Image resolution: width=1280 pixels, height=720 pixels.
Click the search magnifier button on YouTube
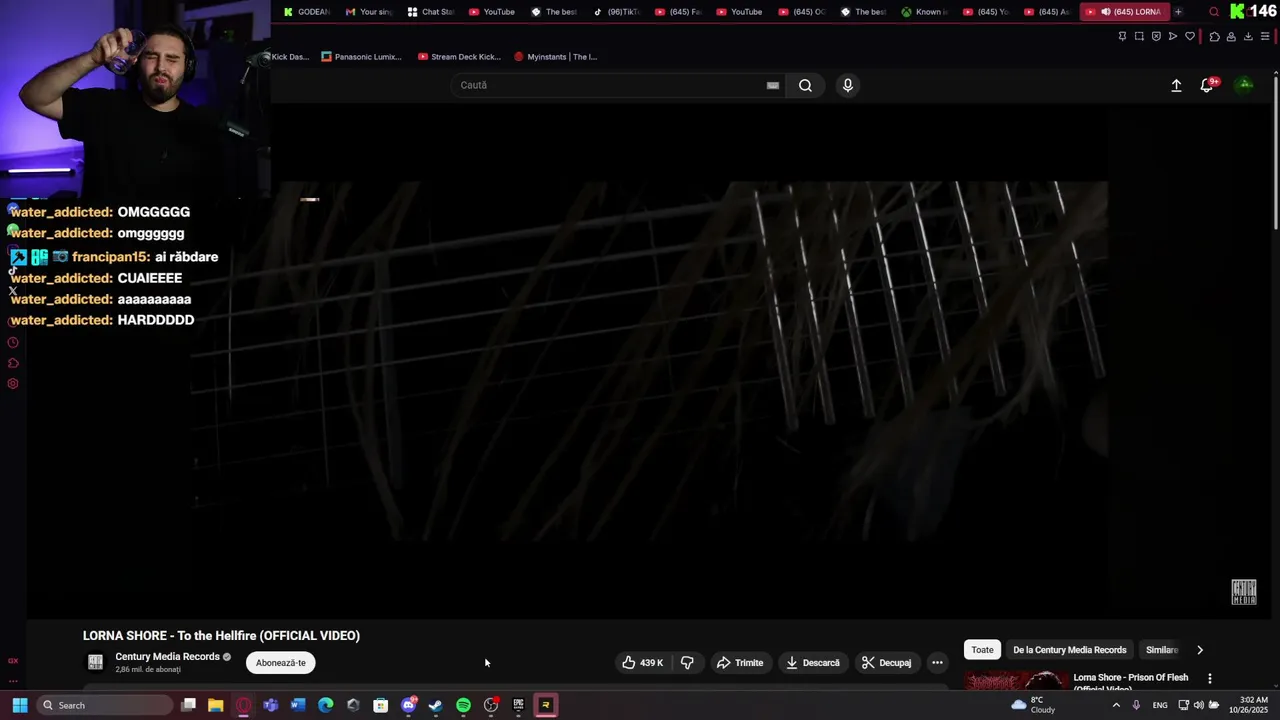(x=805, y=85)
